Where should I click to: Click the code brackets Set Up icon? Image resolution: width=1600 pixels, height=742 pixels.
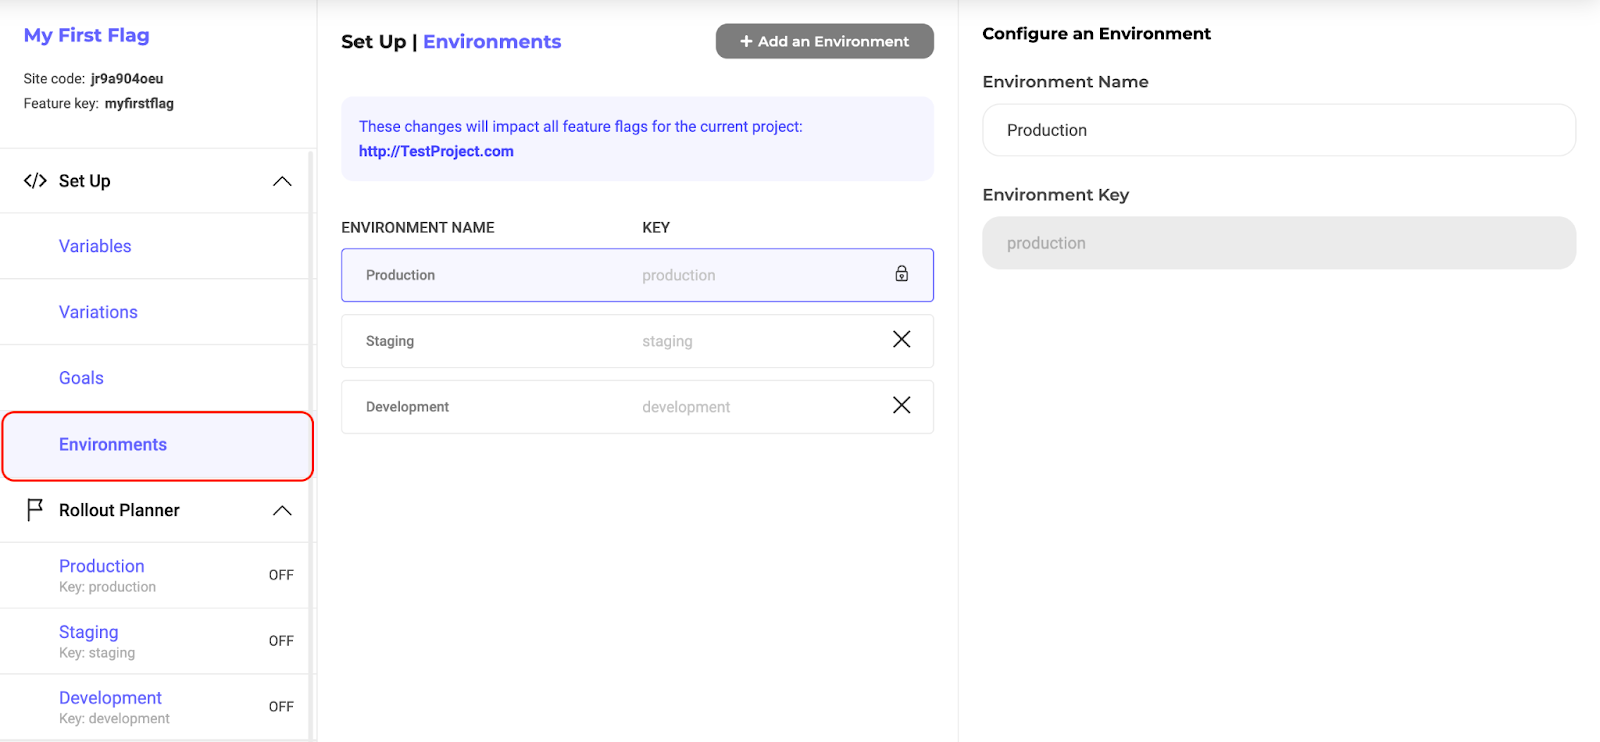[35, 181]
